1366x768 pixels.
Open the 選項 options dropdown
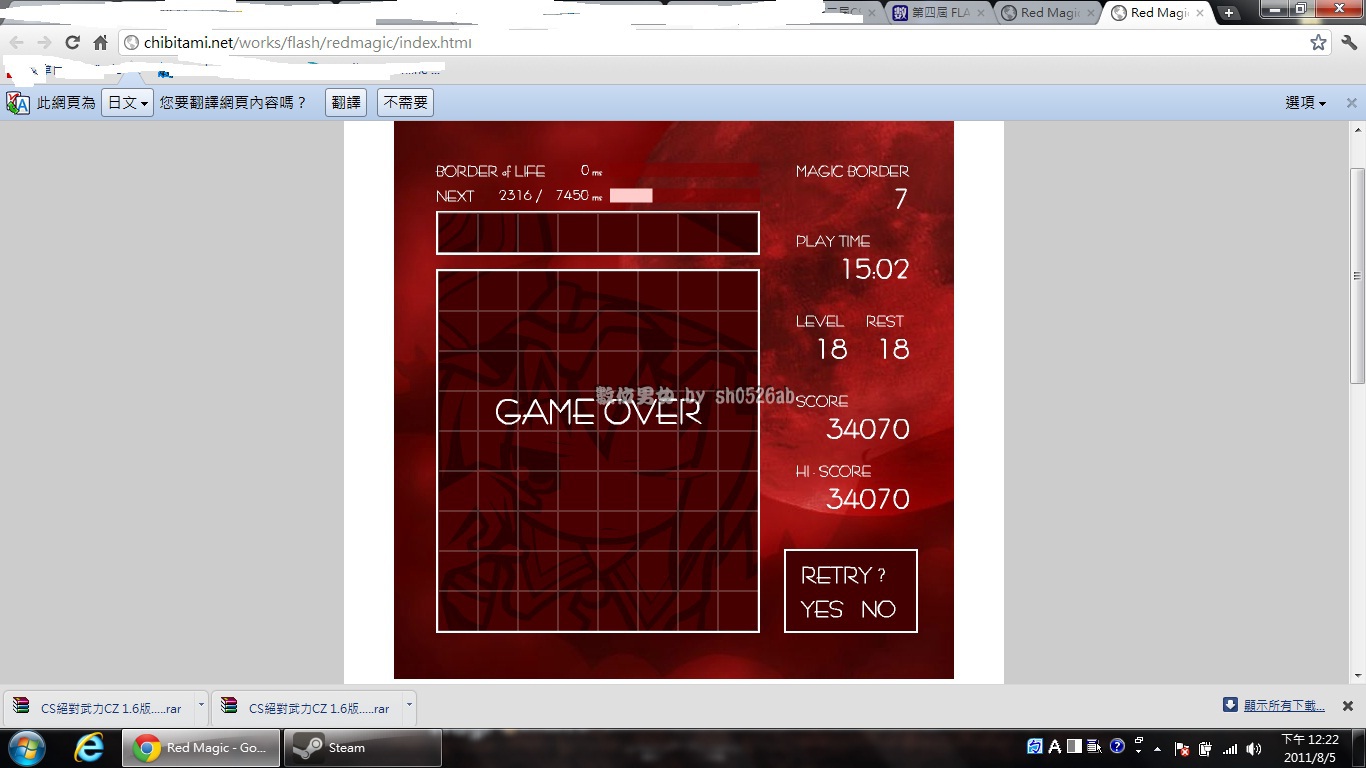(1305, 103)
